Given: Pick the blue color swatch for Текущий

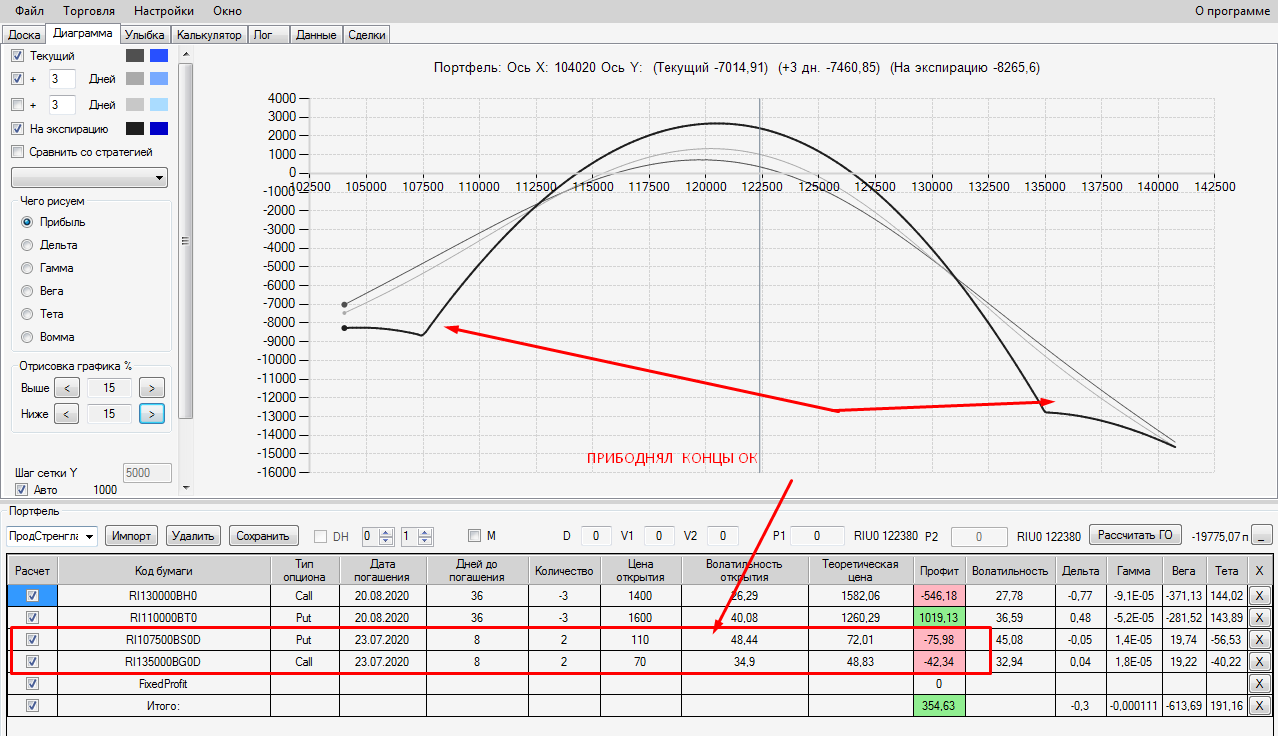Looking at the screenshot, I should point(158,56).
